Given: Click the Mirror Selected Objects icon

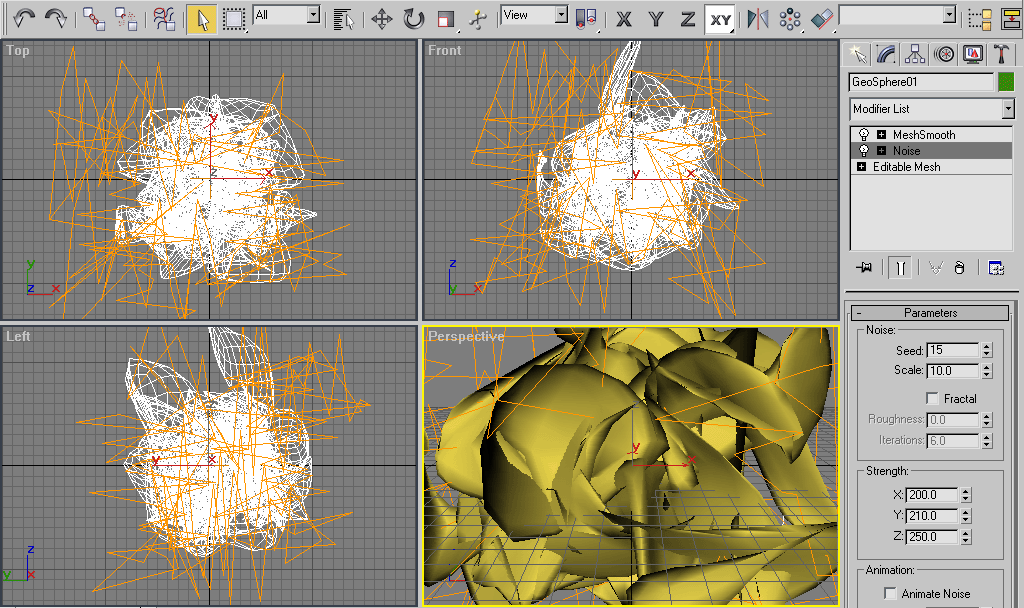Looking at the screenshot, I should click(758, 19).
